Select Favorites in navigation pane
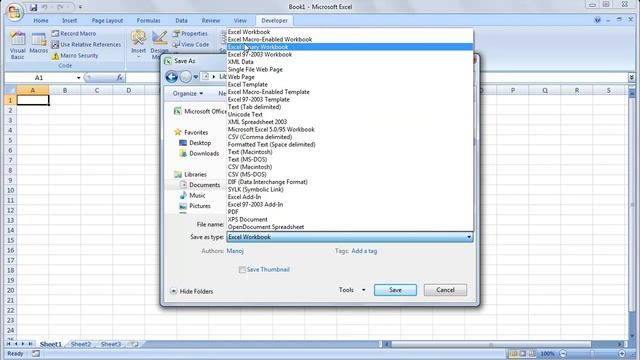This screenshot has width=640, height=360. (191, 132)
